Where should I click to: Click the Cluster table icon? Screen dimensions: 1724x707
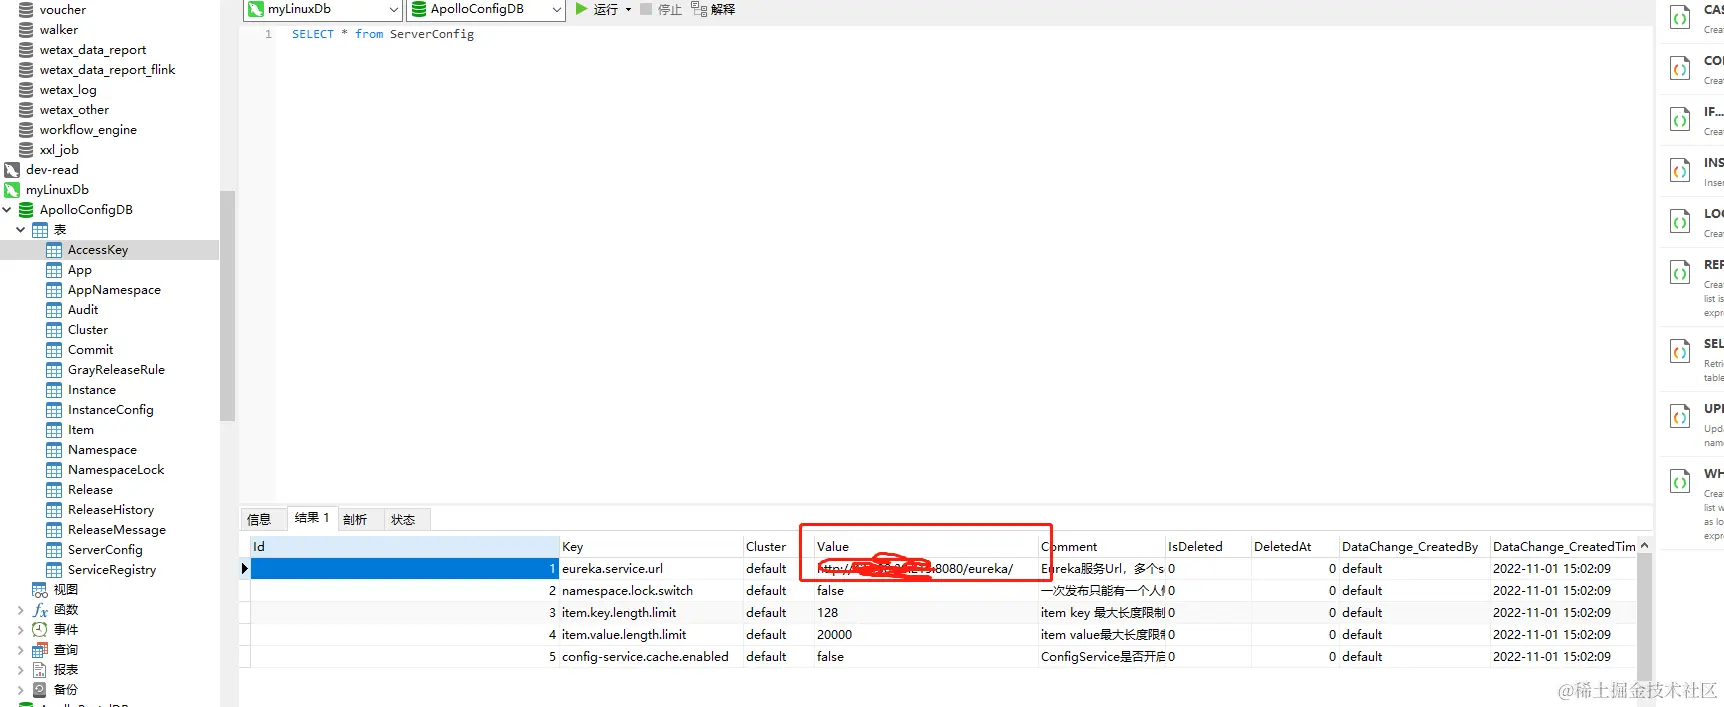(54, 330)
